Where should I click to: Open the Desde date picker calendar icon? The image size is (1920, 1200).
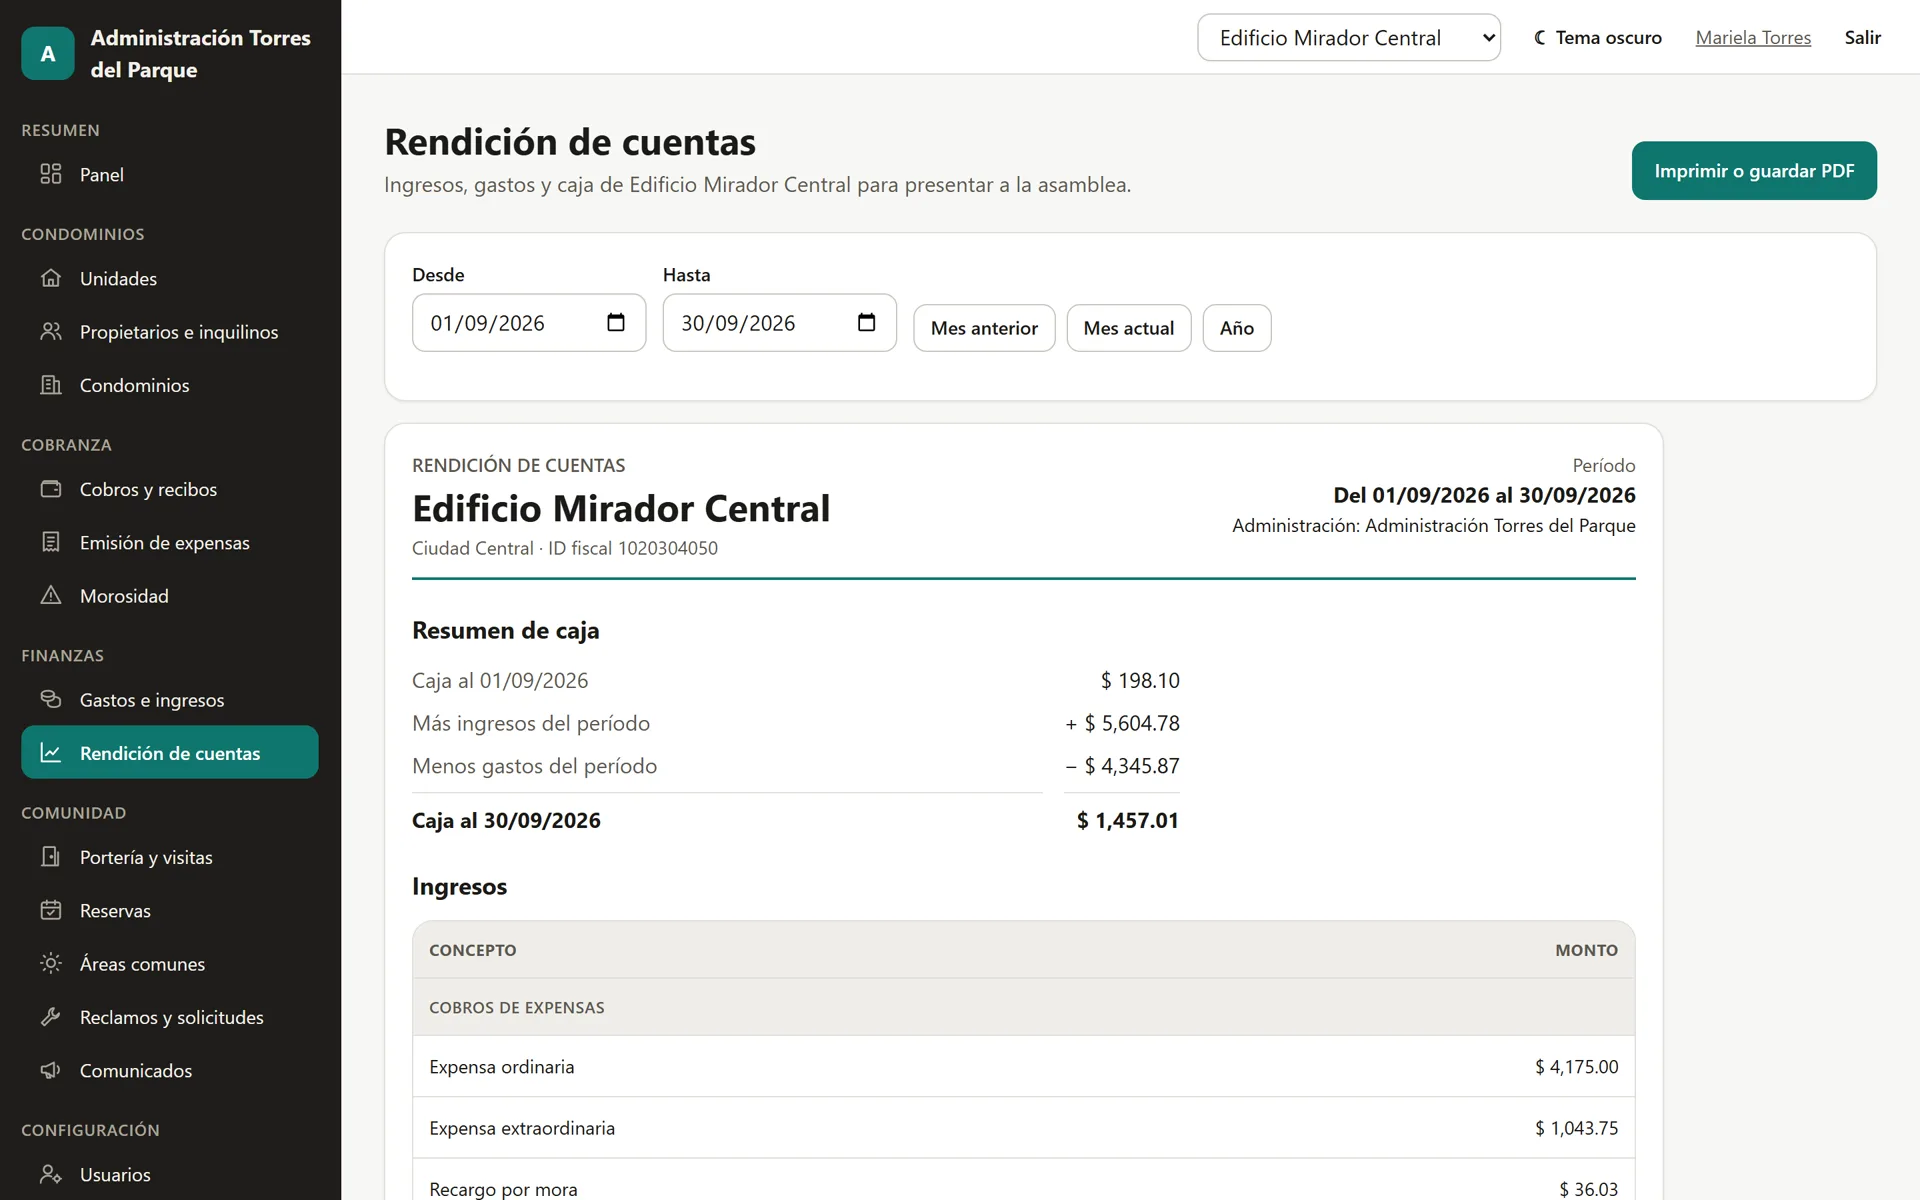(x=616, y=323)
